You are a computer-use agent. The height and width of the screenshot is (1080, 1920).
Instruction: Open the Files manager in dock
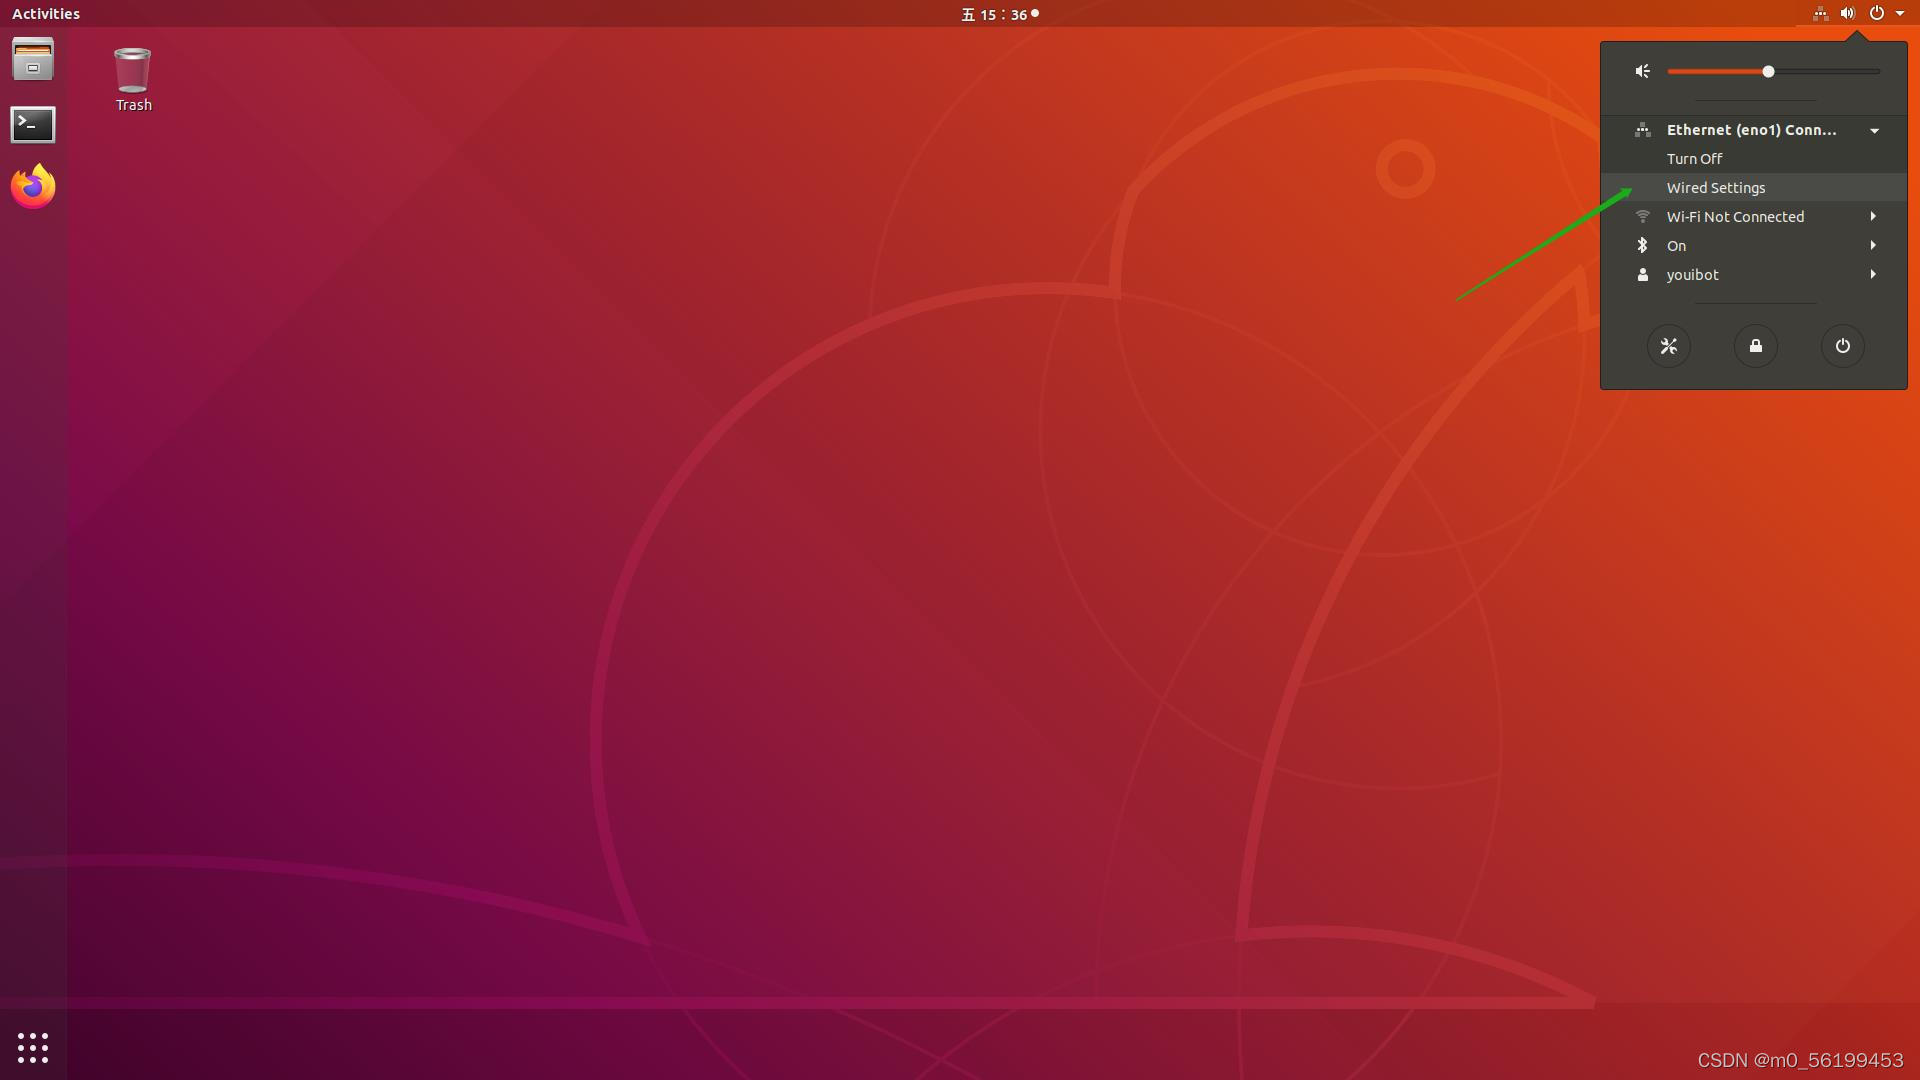(x=33, y=60)
